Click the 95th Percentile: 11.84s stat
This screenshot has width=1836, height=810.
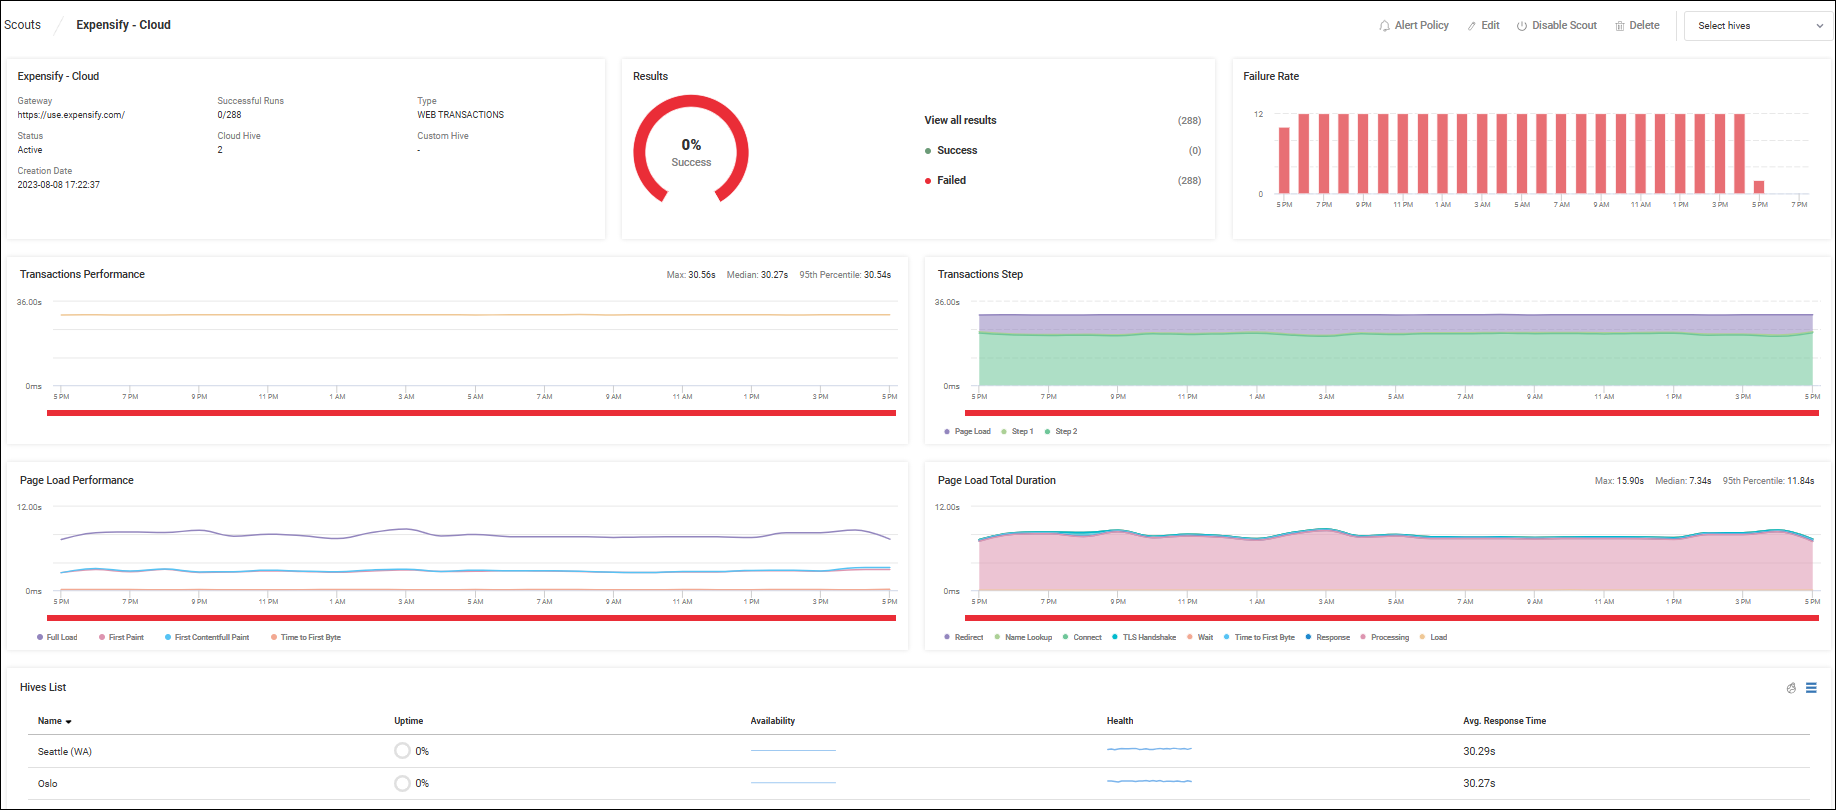[x=1768, y=481]
